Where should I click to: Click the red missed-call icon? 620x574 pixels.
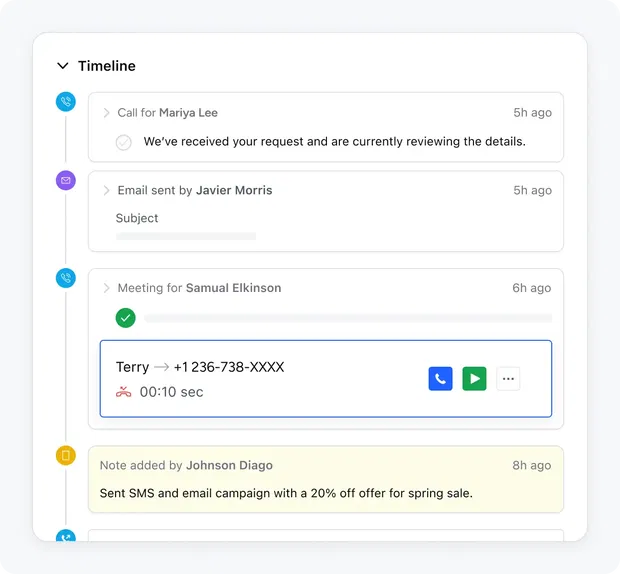123,392
